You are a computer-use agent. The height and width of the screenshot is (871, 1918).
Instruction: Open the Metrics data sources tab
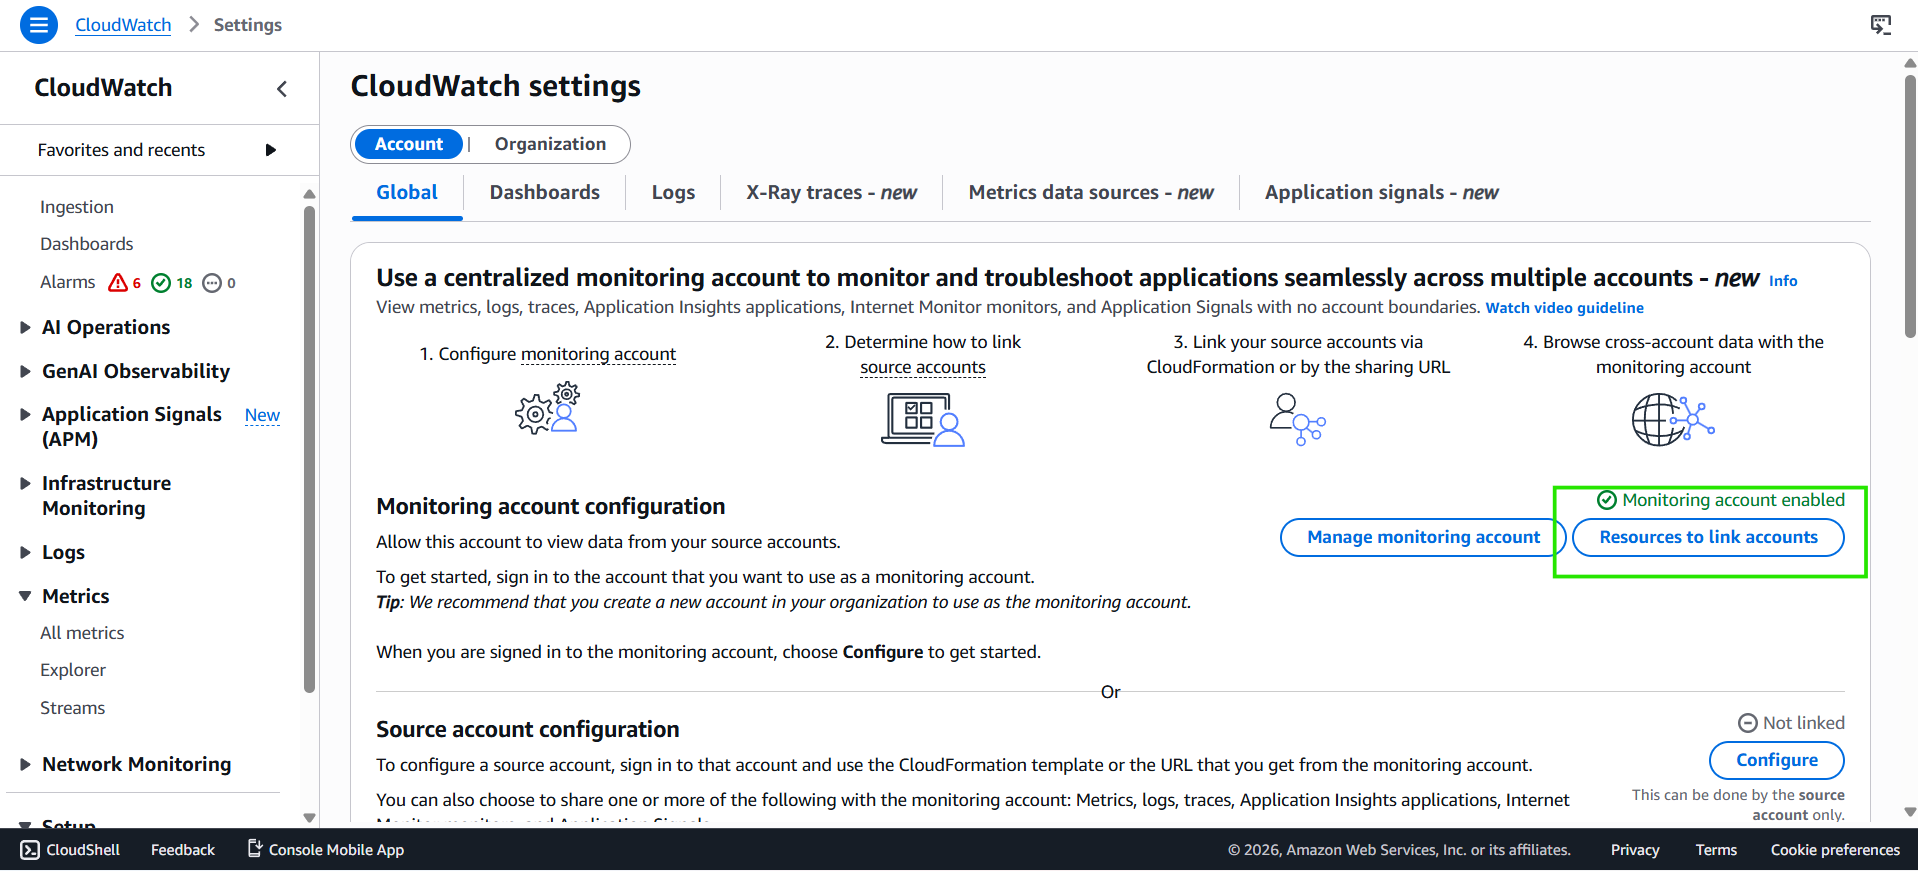[x=1091, y=193]
